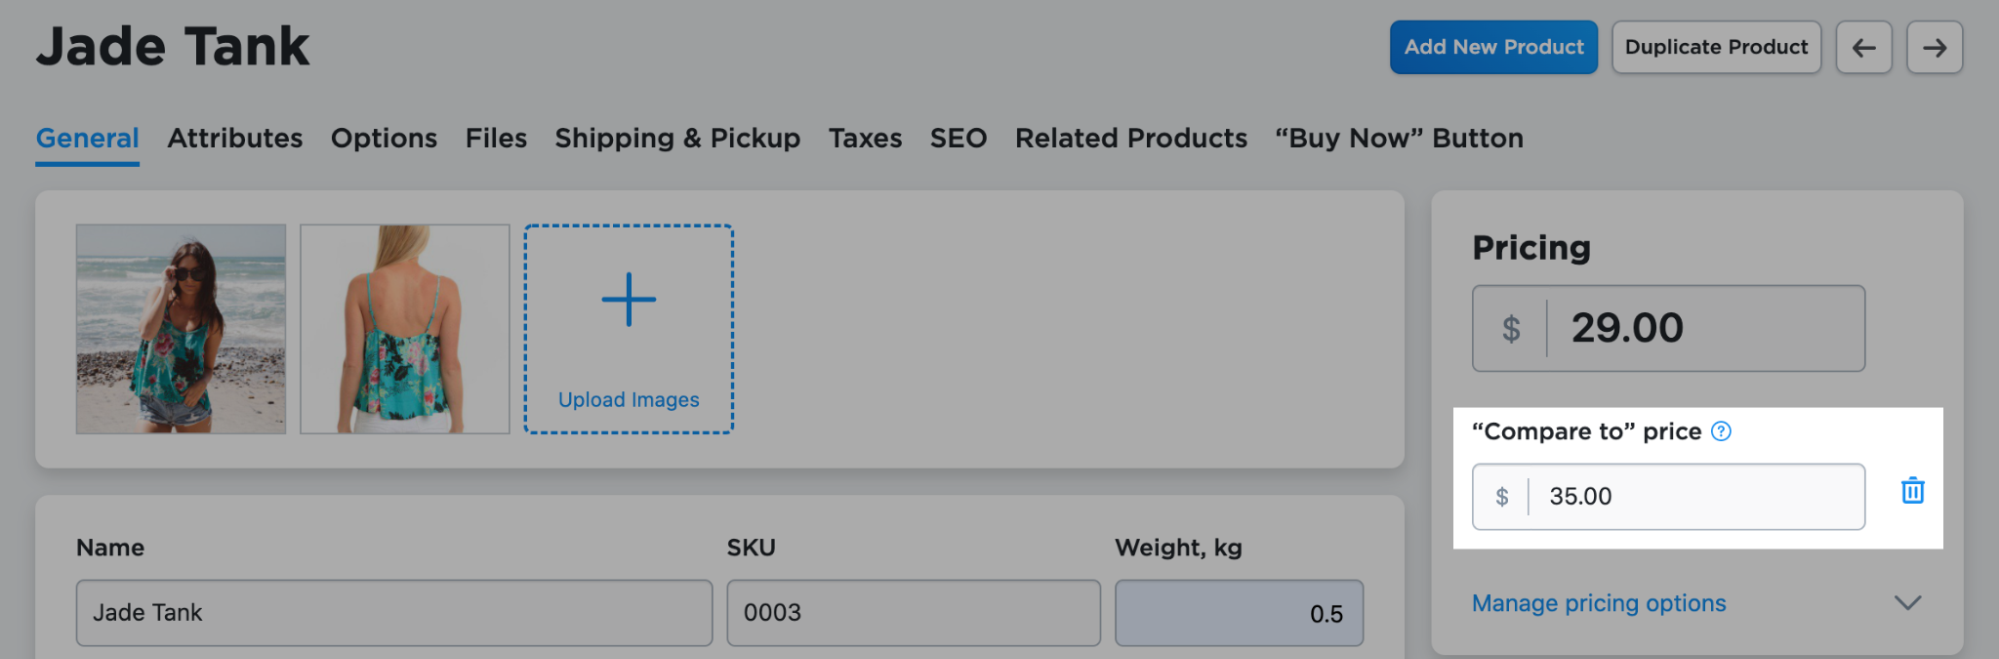The height and width of the screenshot is (659, 1999).
Task: Expand the Manage pricing options chevron
Action: [1907, 604]
